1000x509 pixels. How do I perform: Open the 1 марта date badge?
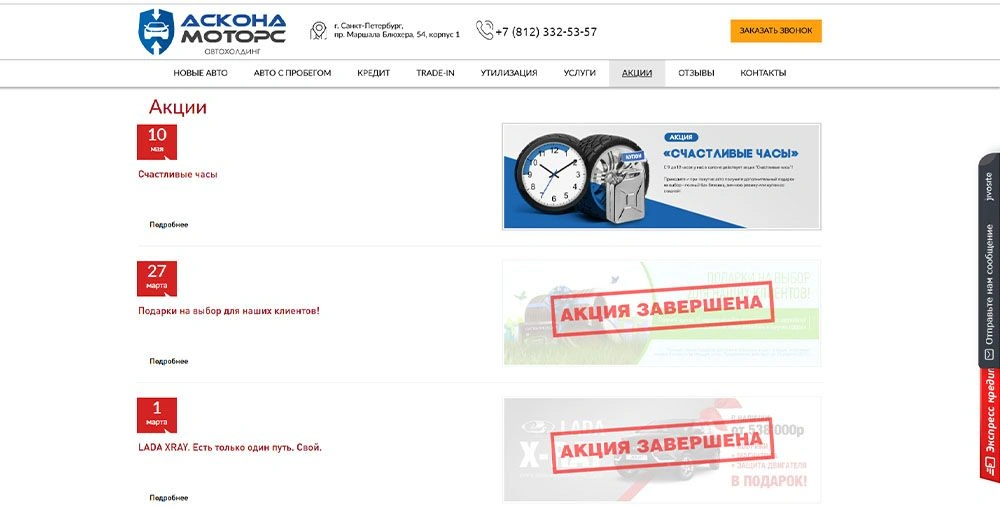pyautogui.click(x=157, y=415)
